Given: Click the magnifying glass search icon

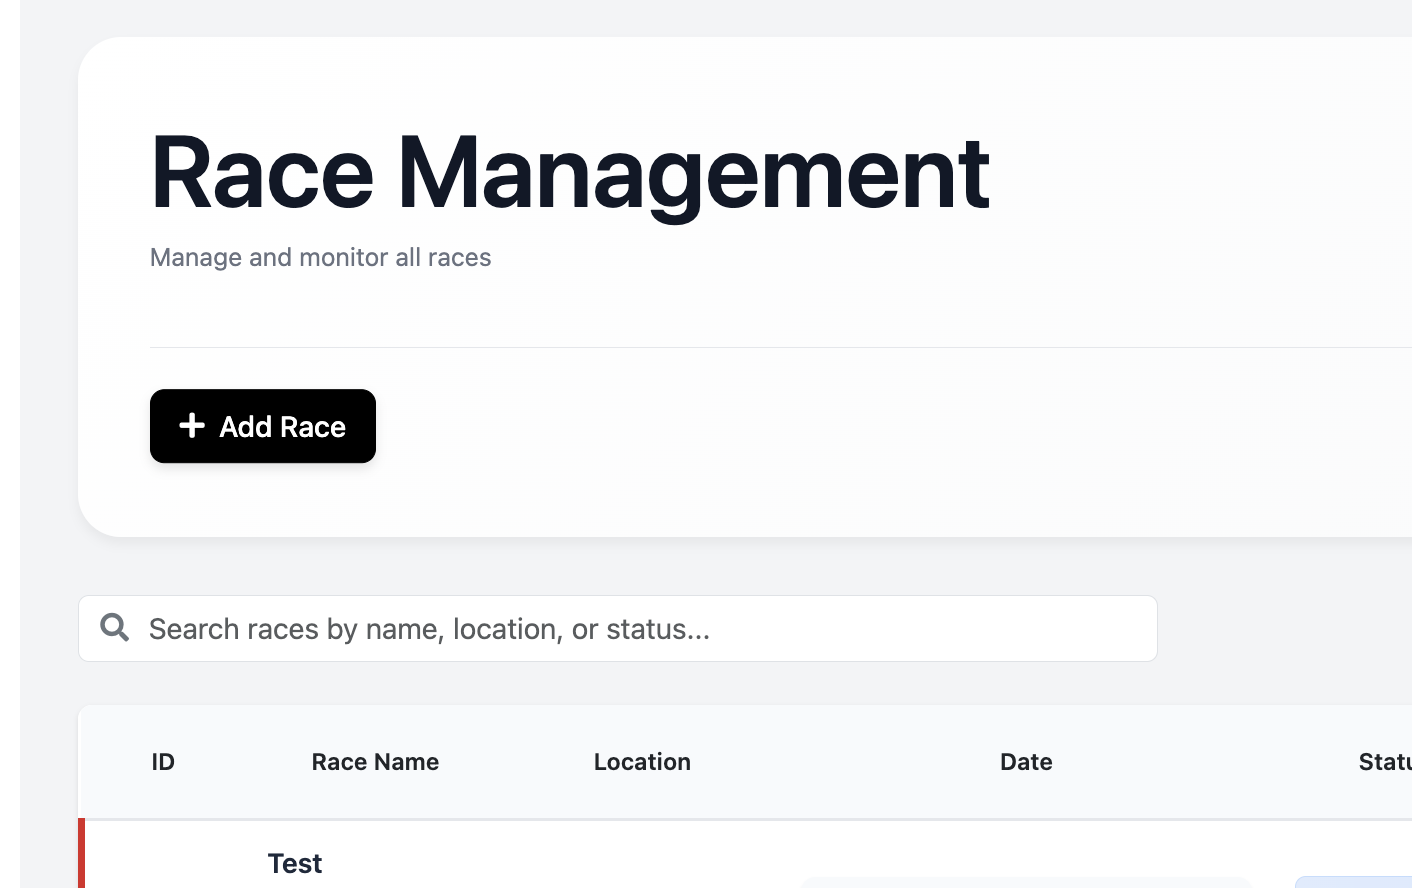Looking at the screenshot, I should point(115,627).
